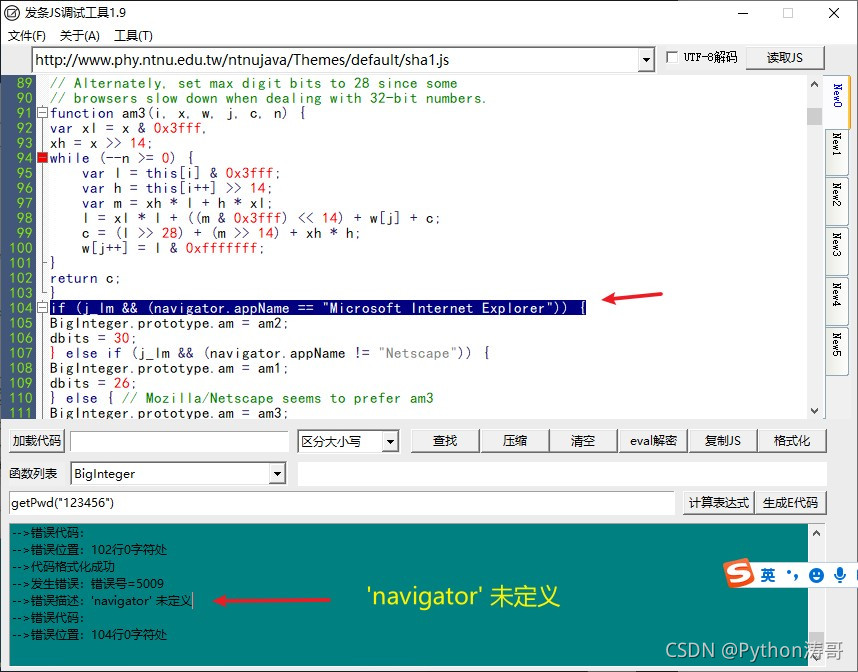Expand the URL address dropdown arrow

click(646, 60)
